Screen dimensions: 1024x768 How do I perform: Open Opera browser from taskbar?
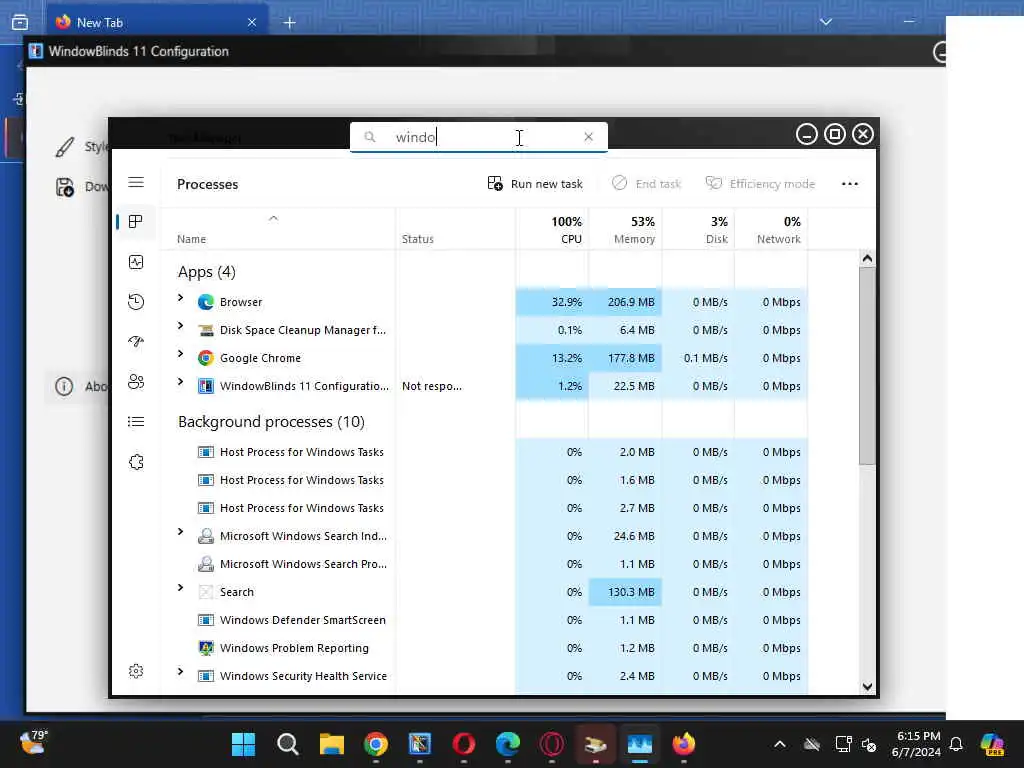pos(464,744)
